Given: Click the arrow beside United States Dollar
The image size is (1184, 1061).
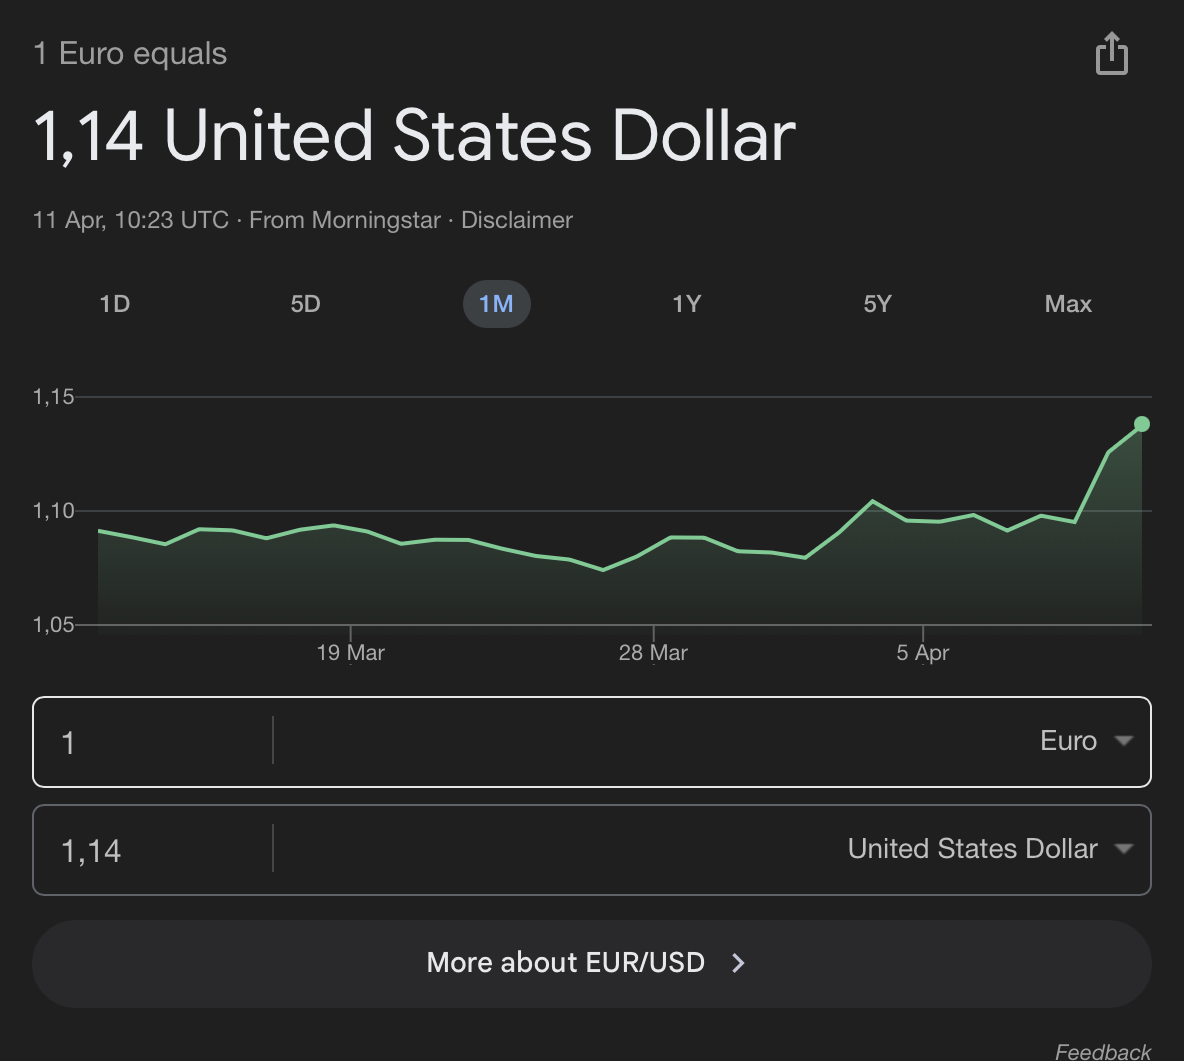Looking at the screenshot, I should tap(1124, 849).
